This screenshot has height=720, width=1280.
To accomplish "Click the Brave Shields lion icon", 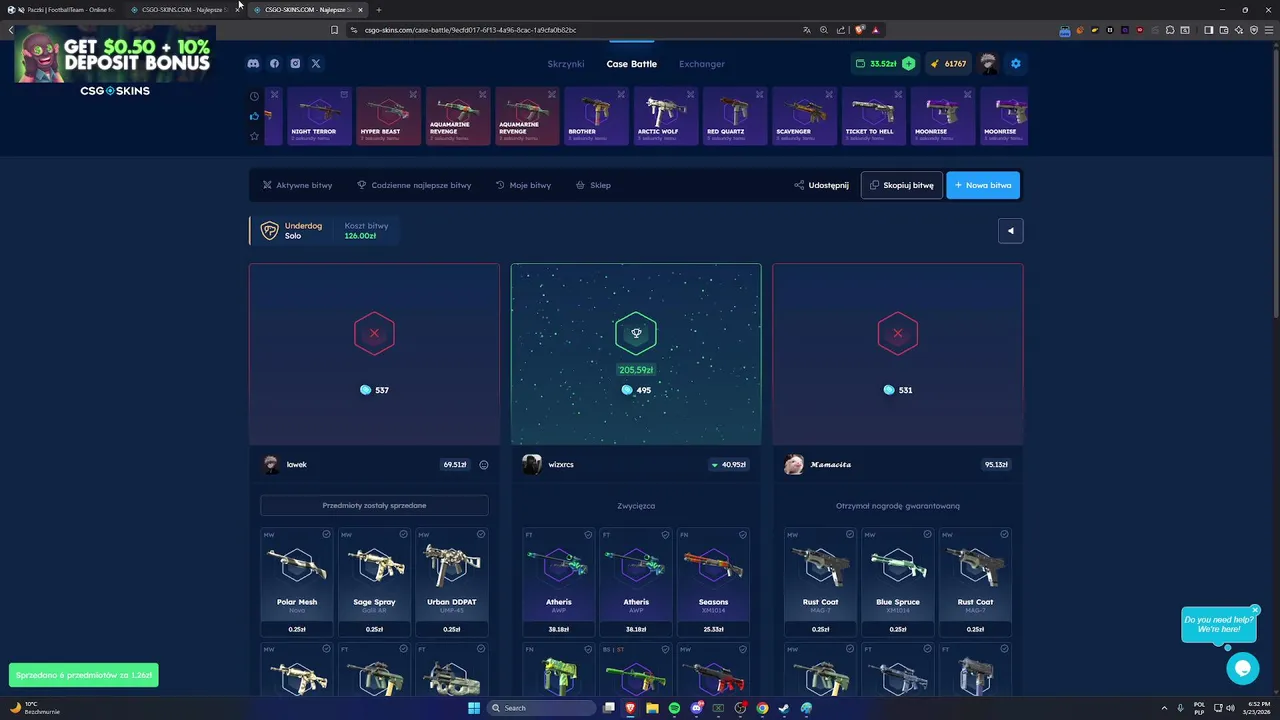I will click(859, 30).
